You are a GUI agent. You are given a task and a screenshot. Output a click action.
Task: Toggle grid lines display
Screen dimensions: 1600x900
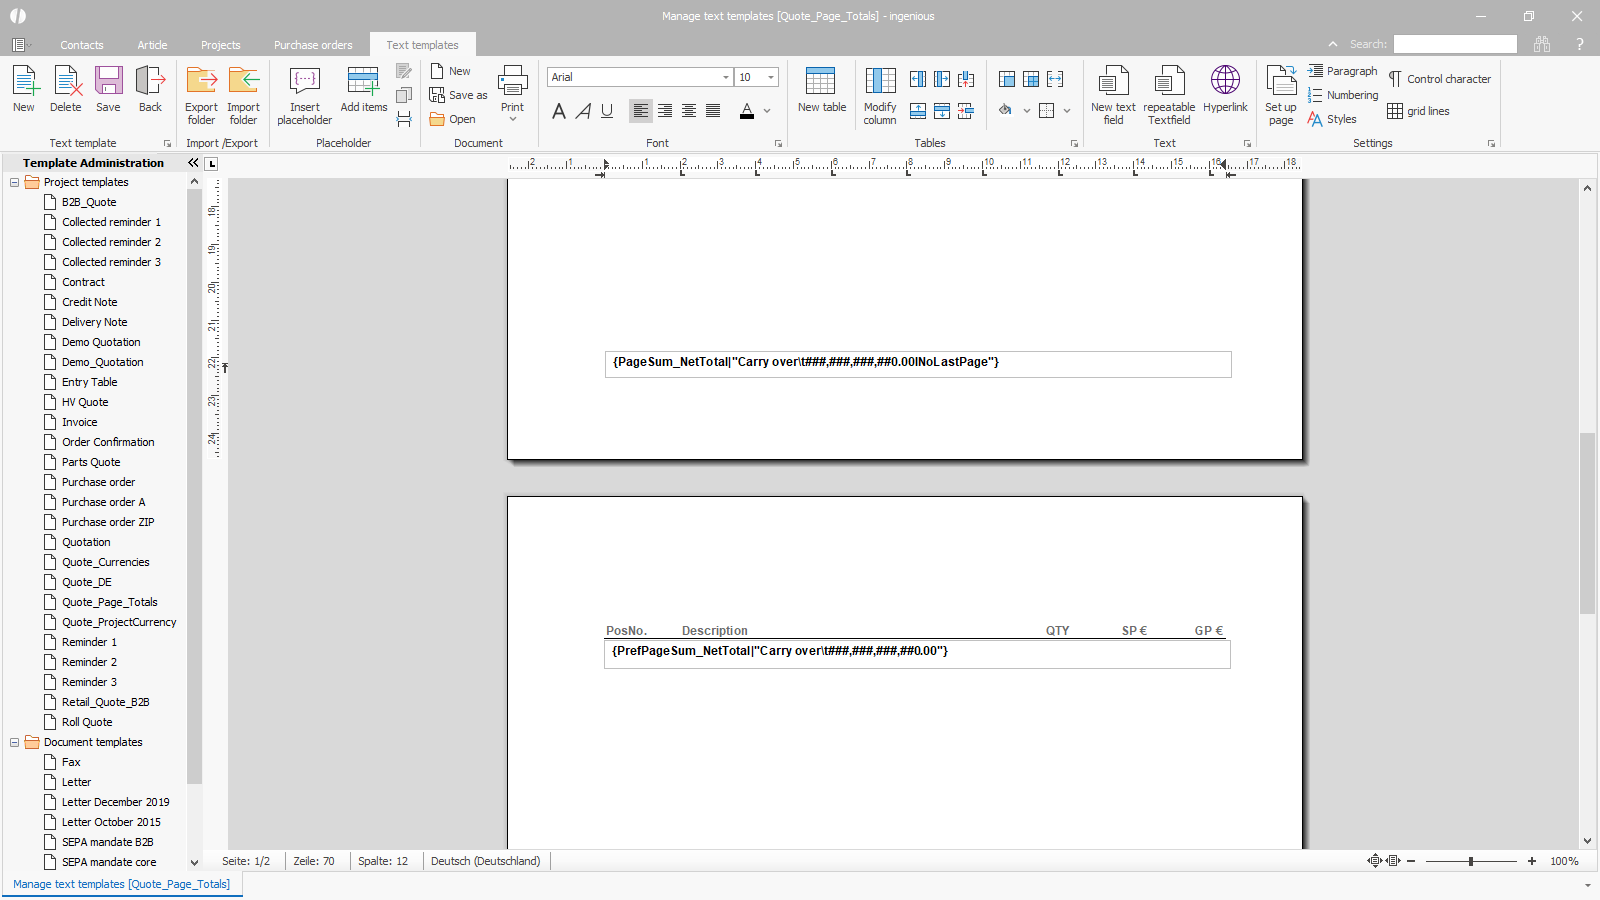click(1418, 111)
